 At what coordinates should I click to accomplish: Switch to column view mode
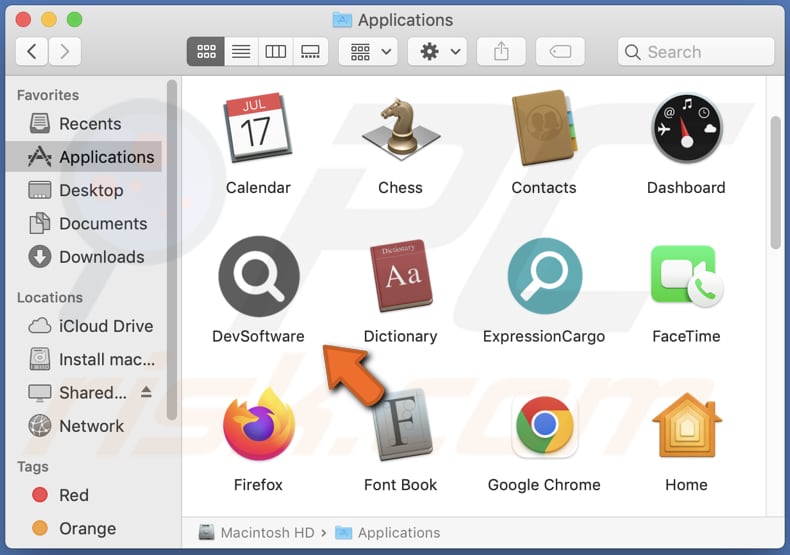point(275,52)
